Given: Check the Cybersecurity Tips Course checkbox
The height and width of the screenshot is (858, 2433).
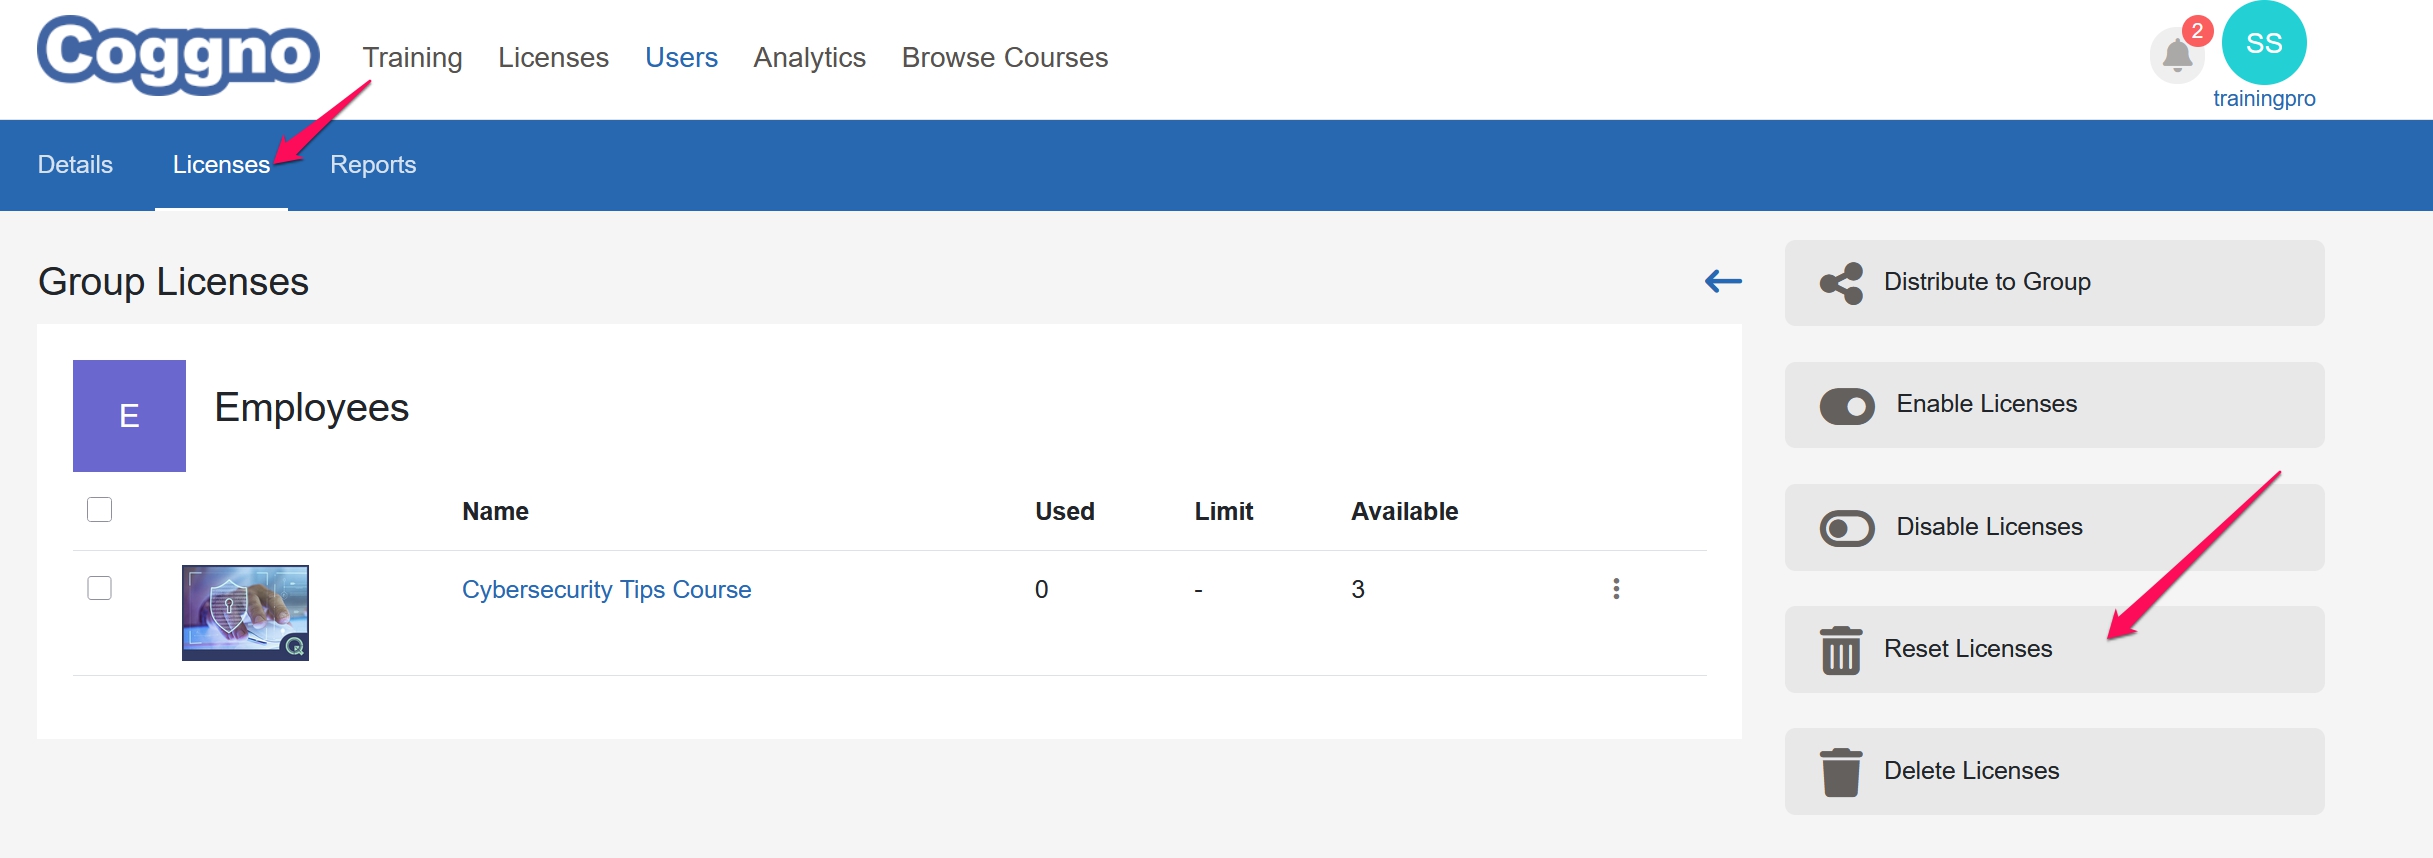Looking at the screenshot, I should (x=99, y=588).
